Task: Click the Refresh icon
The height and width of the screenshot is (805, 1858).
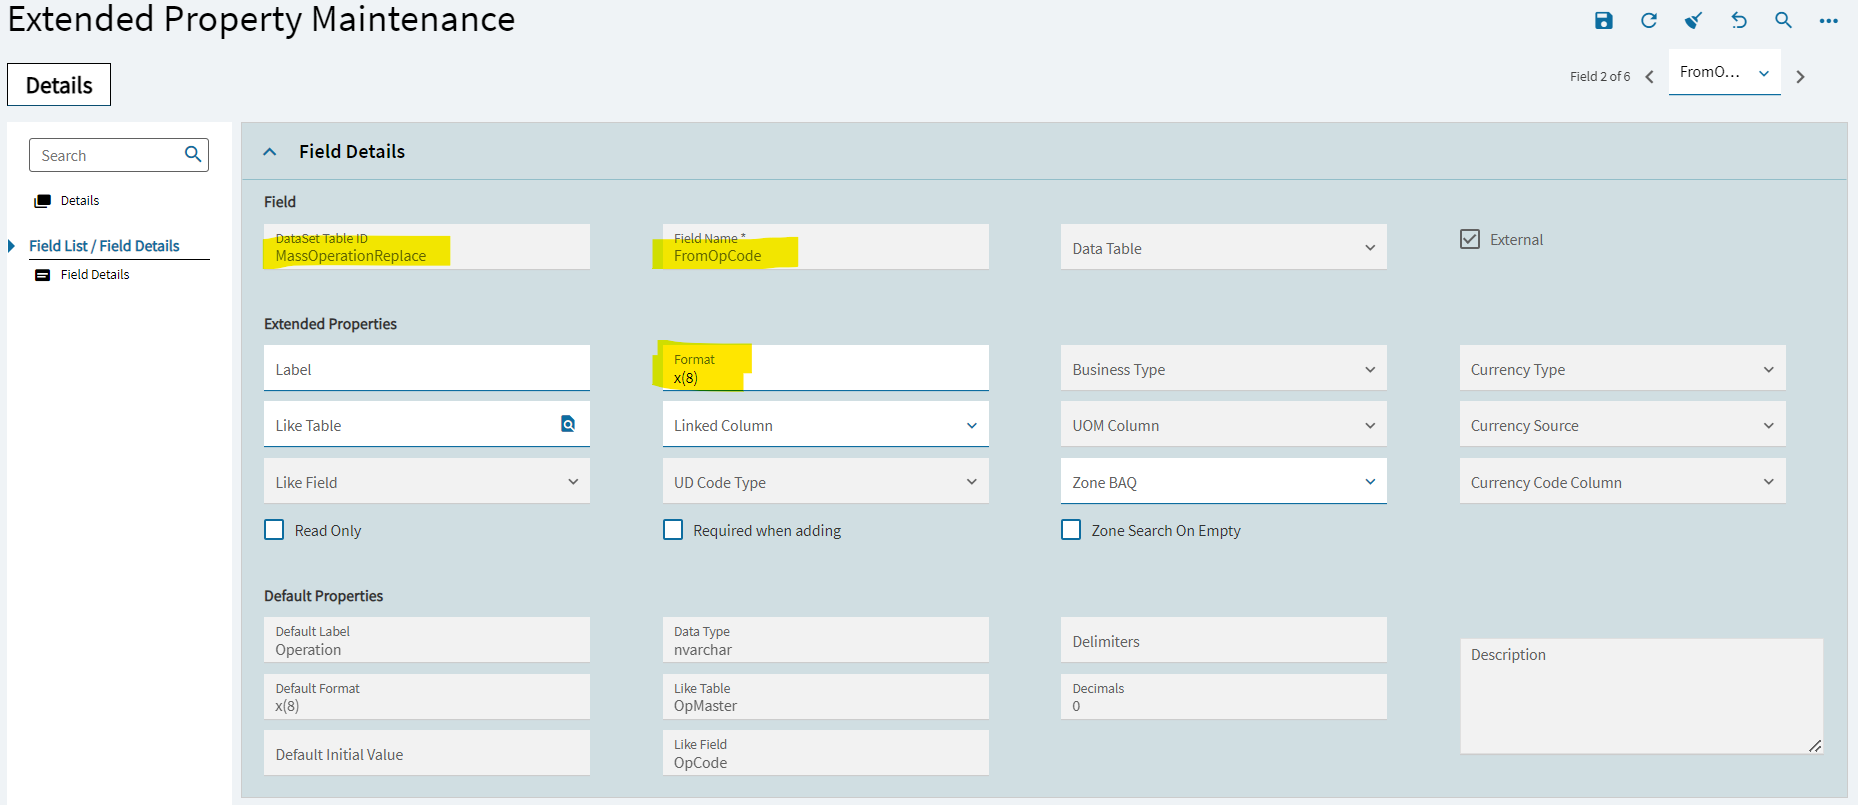Action: tap(1649, 21)
